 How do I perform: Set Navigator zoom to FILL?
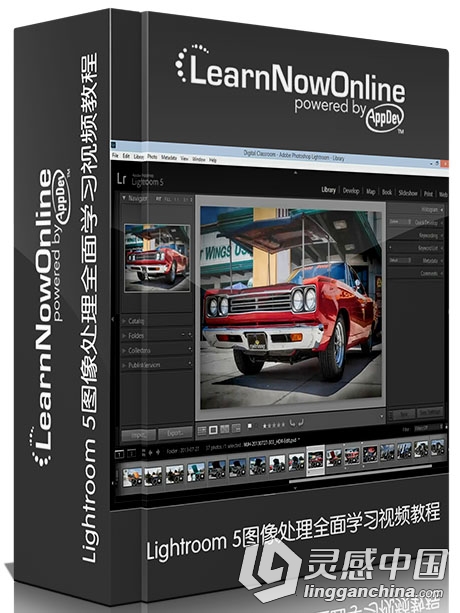(x=168, y=199)
